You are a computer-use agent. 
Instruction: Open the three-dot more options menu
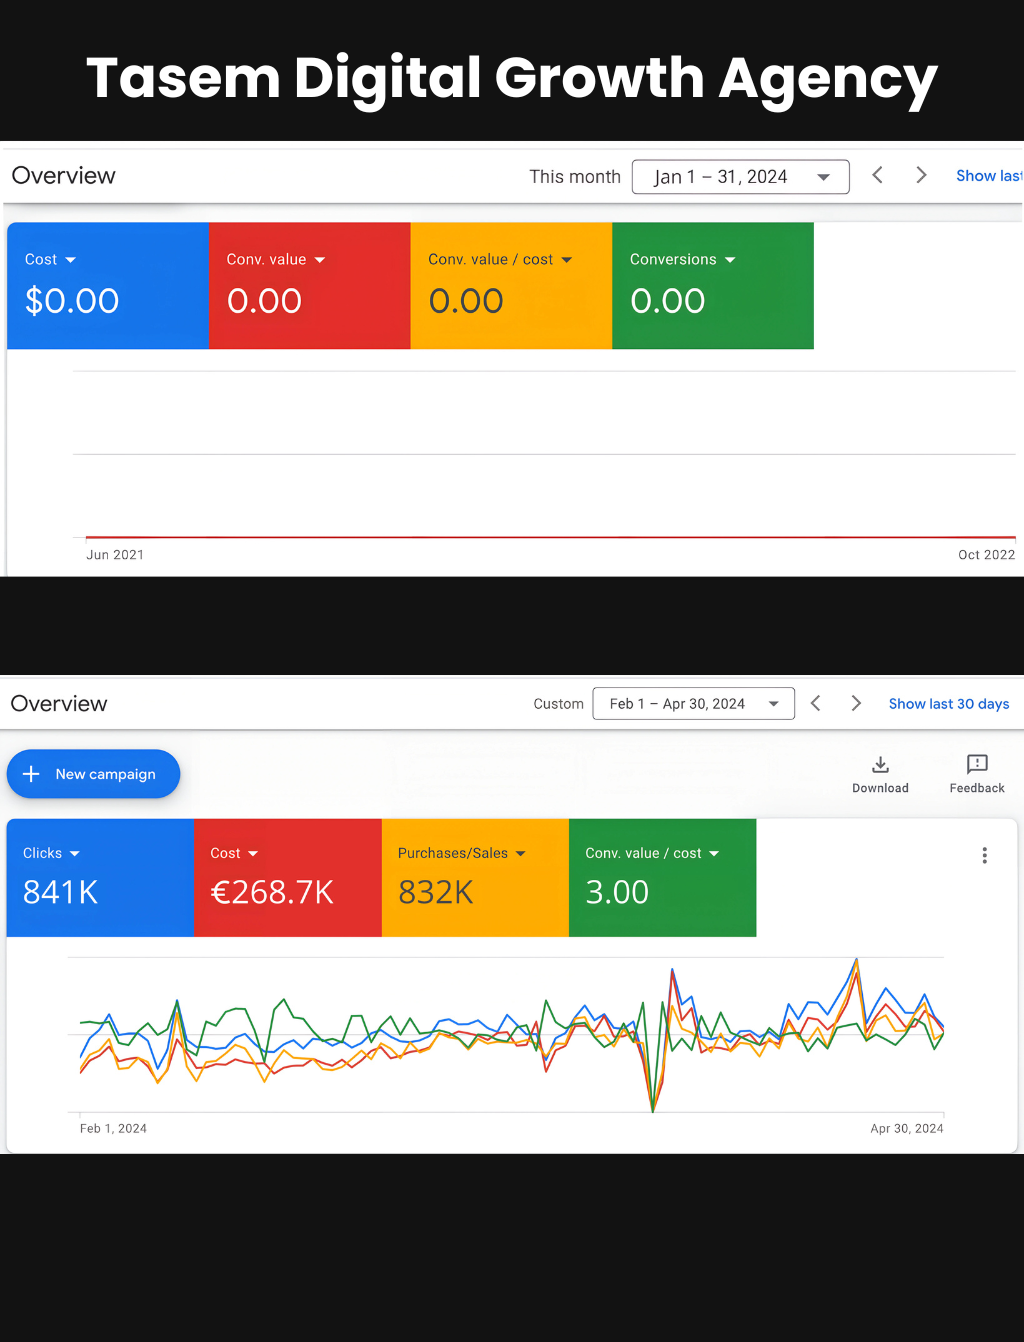[x=985, y=855]
